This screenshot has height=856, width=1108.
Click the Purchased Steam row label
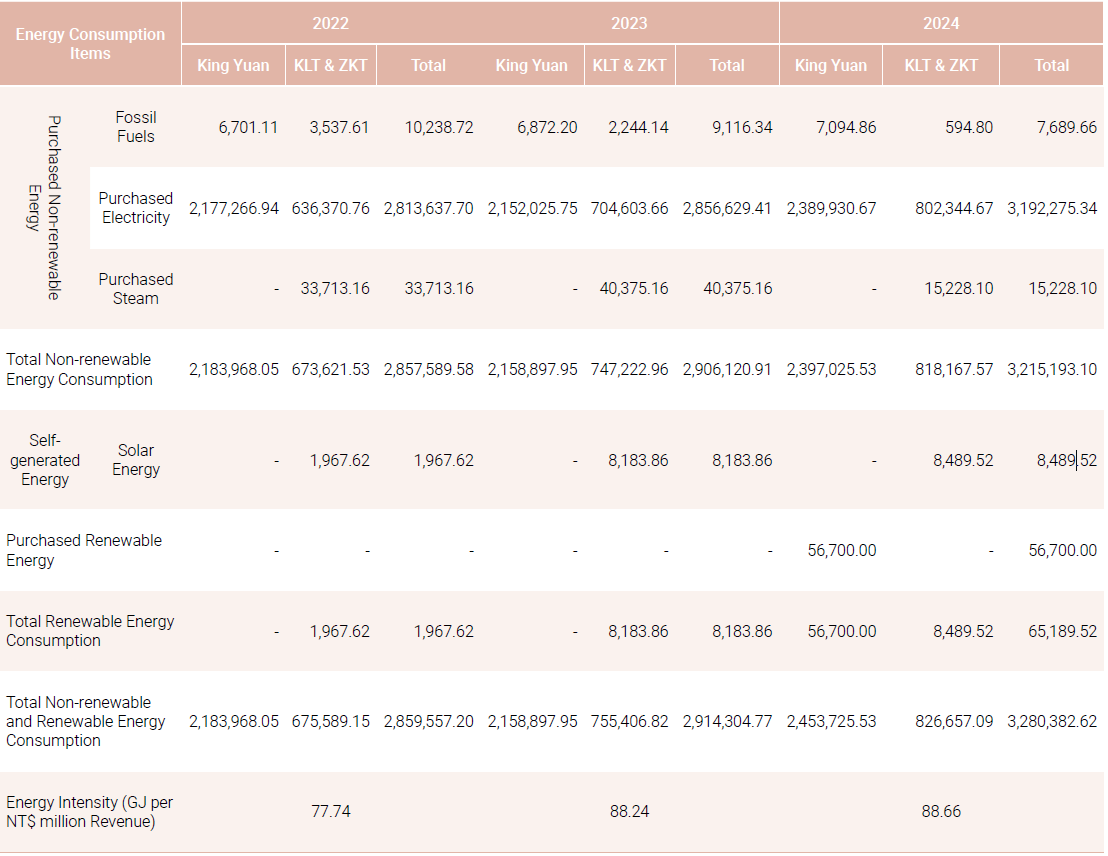pyautogui.click(x=136, y=289)
